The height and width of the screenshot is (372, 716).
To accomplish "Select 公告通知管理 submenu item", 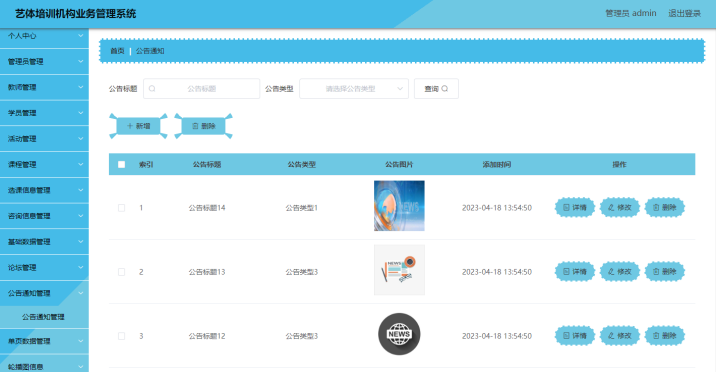I will click(44, 317).
